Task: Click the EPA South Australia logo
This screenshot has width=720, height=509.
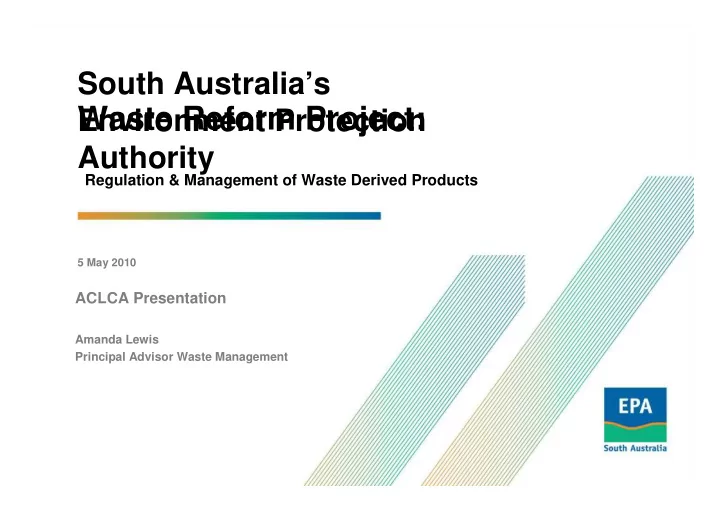Action: [x=635, y=420]
